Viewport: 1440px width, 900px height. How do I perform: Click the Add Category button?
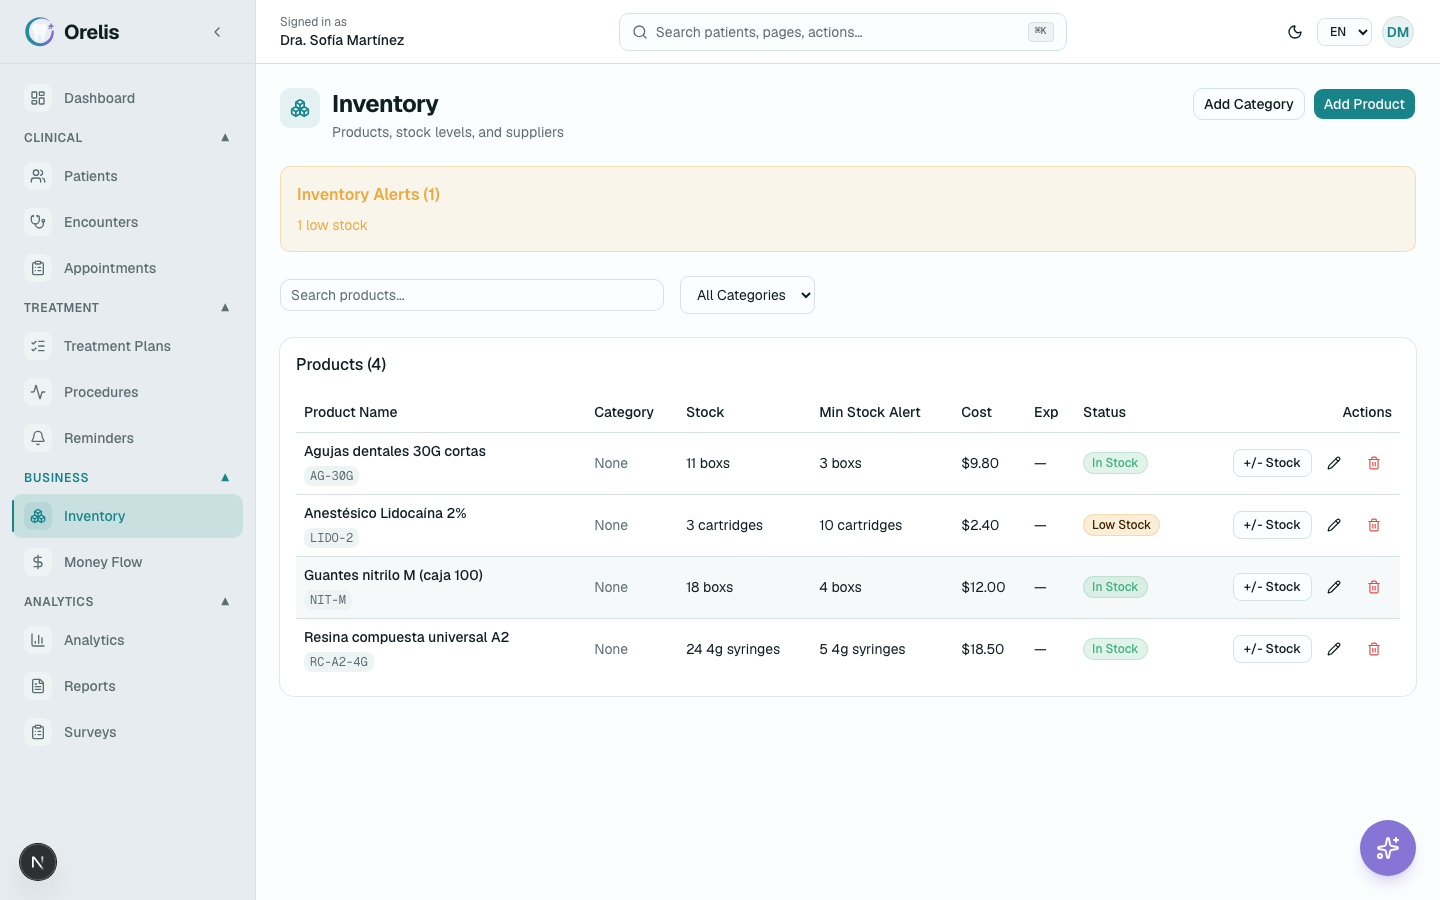click(1248, 104)
